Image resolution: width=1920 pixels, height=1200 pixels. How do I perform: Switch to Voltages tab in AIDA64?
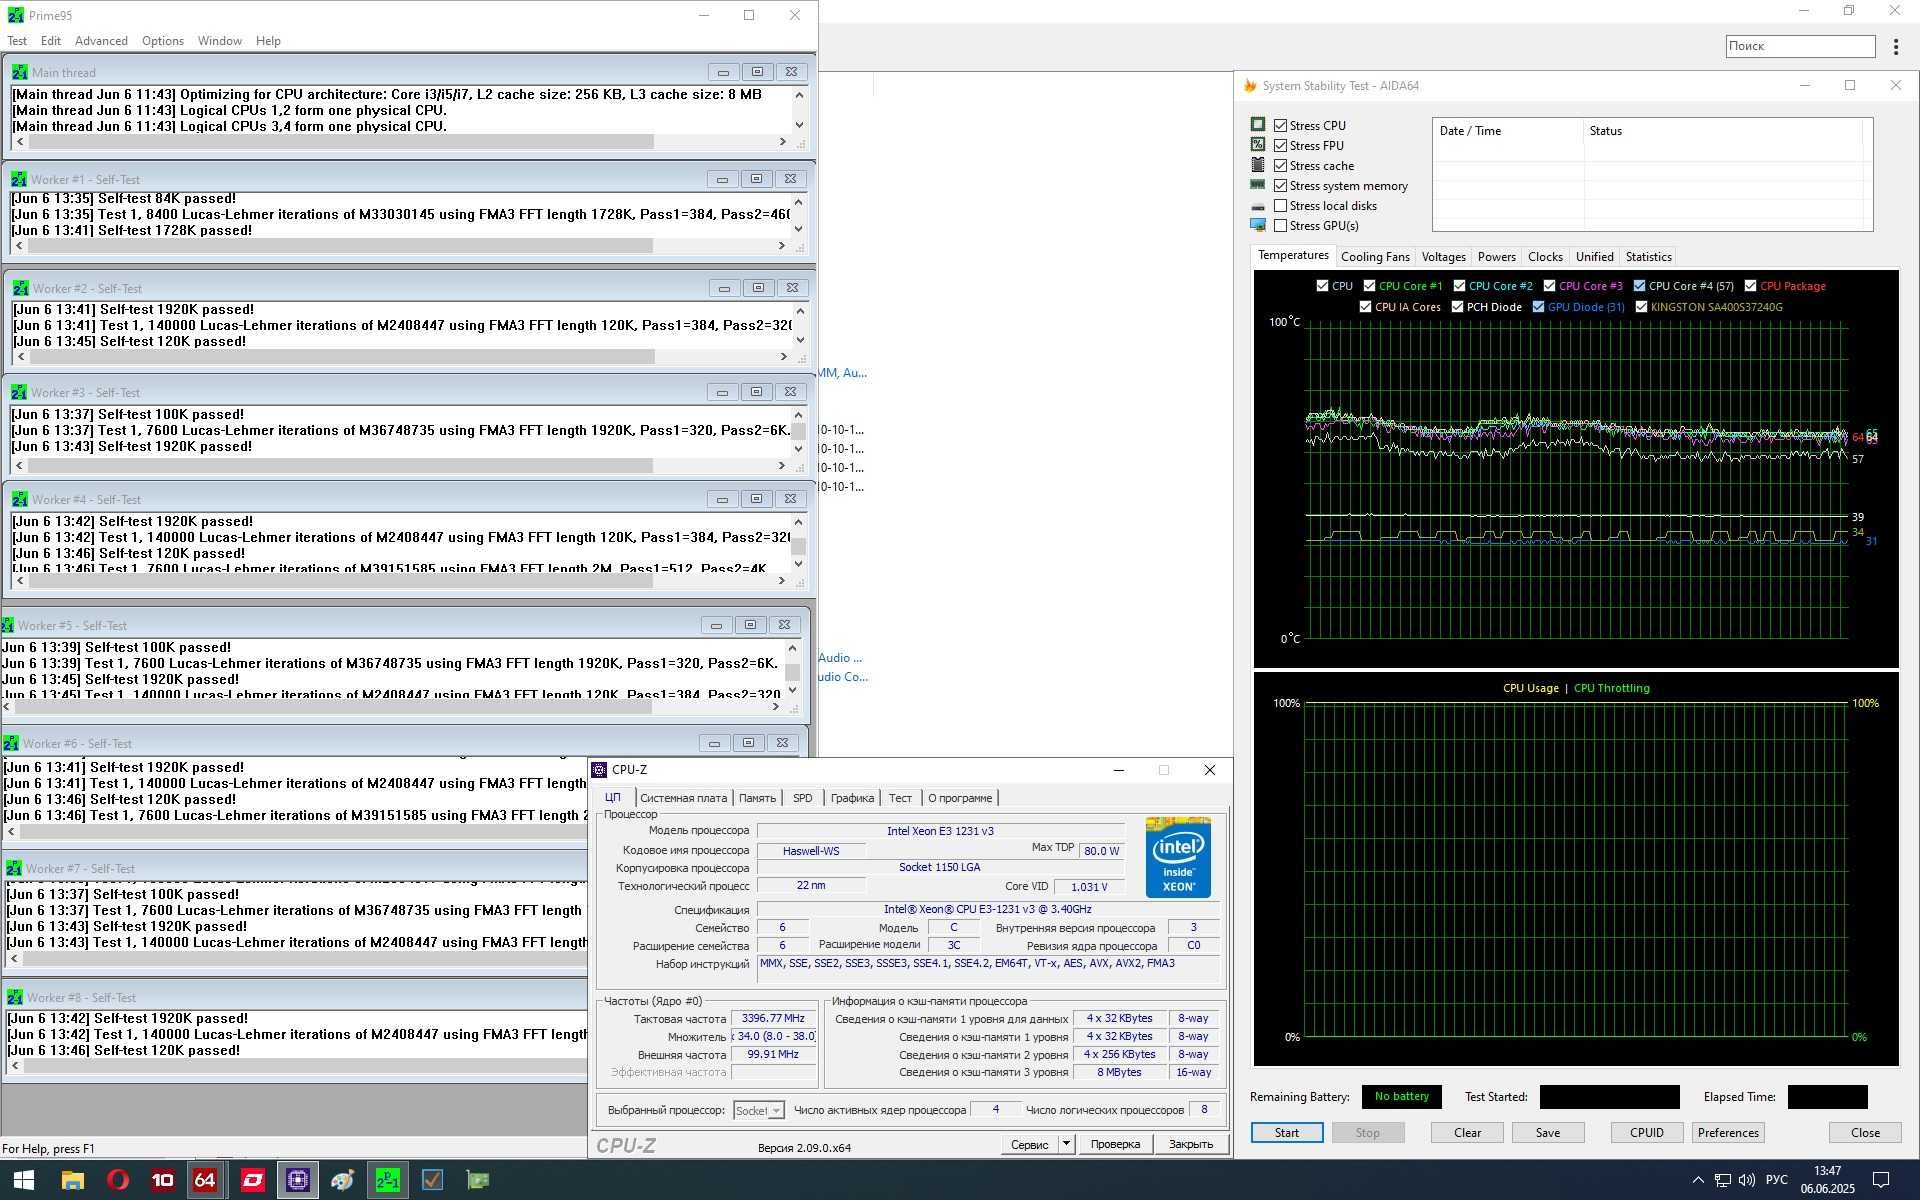1443,257
